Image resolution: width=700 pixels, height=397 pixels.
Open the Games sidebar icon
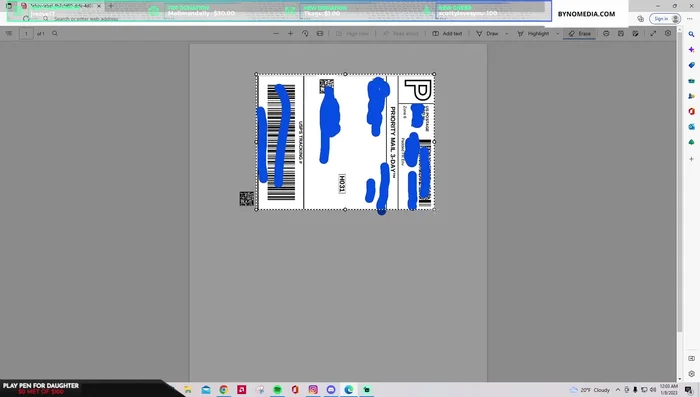click(692, 96)
